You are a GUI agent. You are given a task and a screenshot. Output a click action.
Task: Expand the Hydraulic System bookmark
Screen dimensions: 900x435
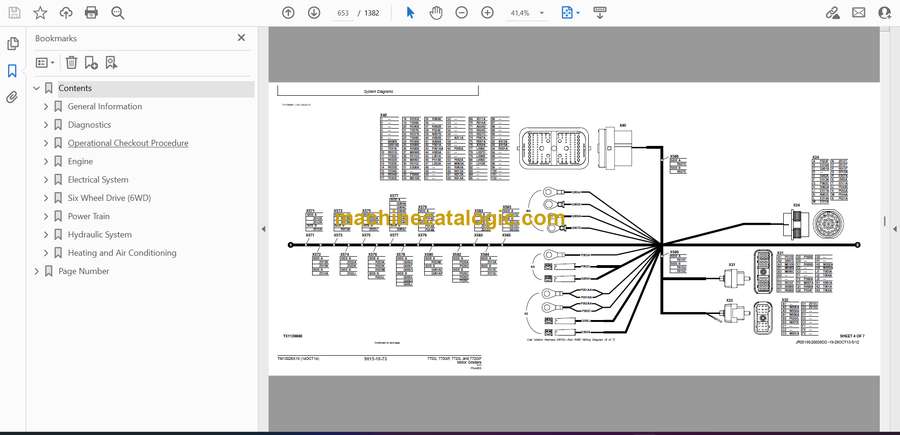[46, 235]
